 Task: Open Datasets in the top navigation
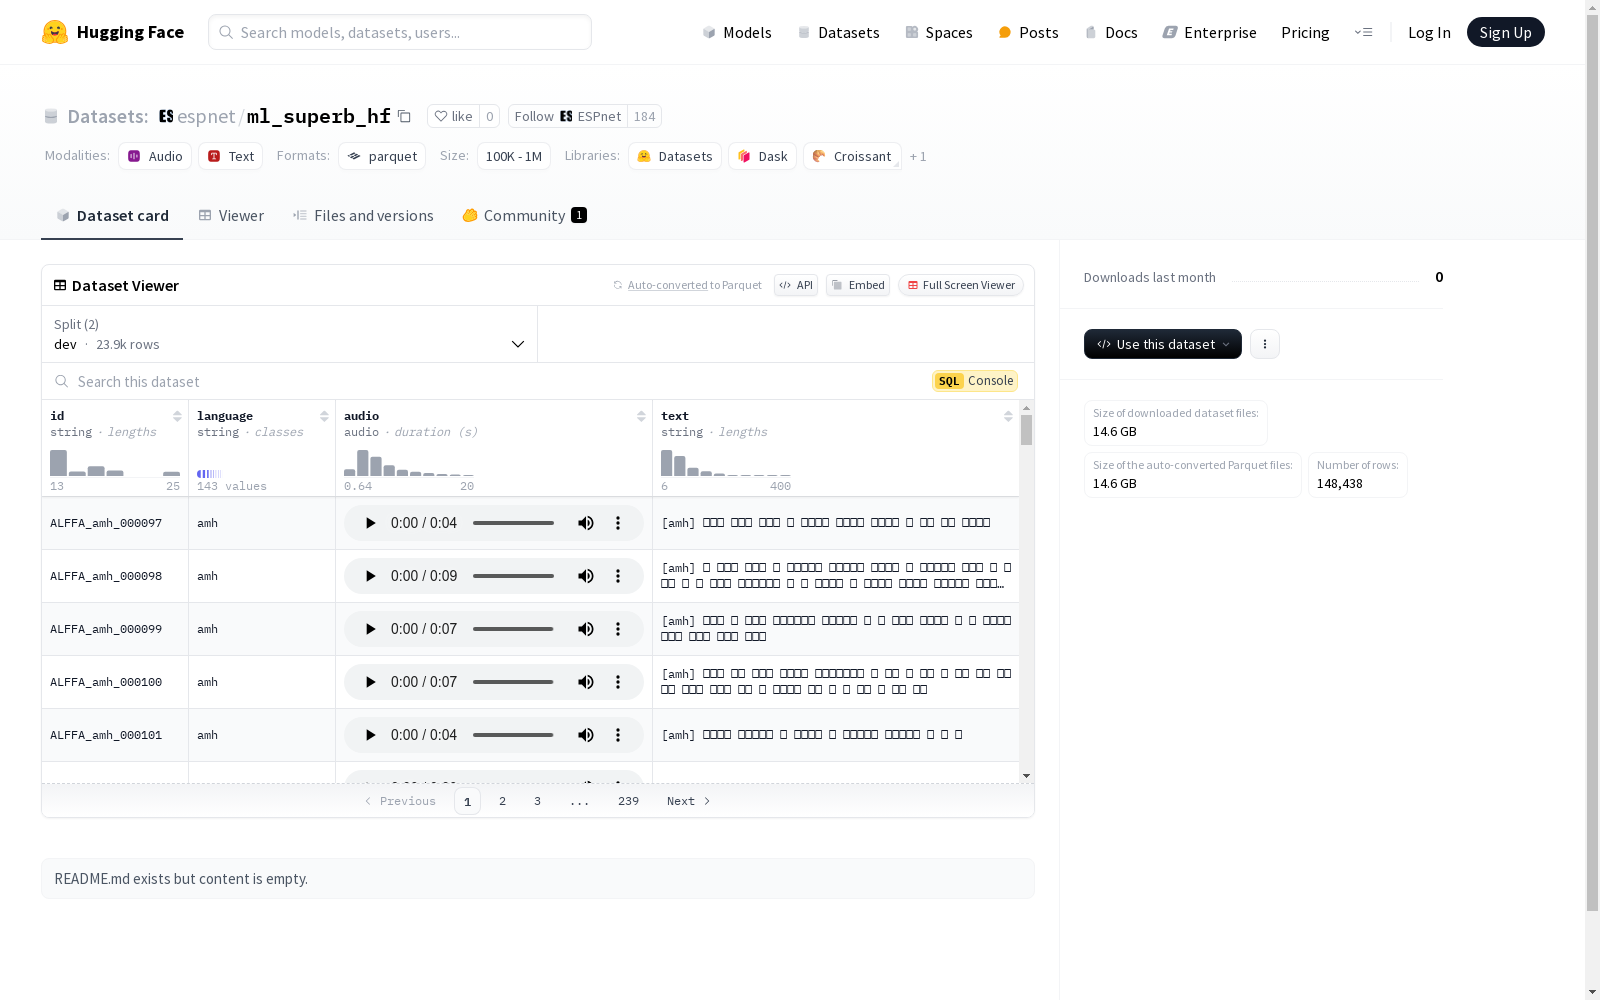click(x=838, y=32)
